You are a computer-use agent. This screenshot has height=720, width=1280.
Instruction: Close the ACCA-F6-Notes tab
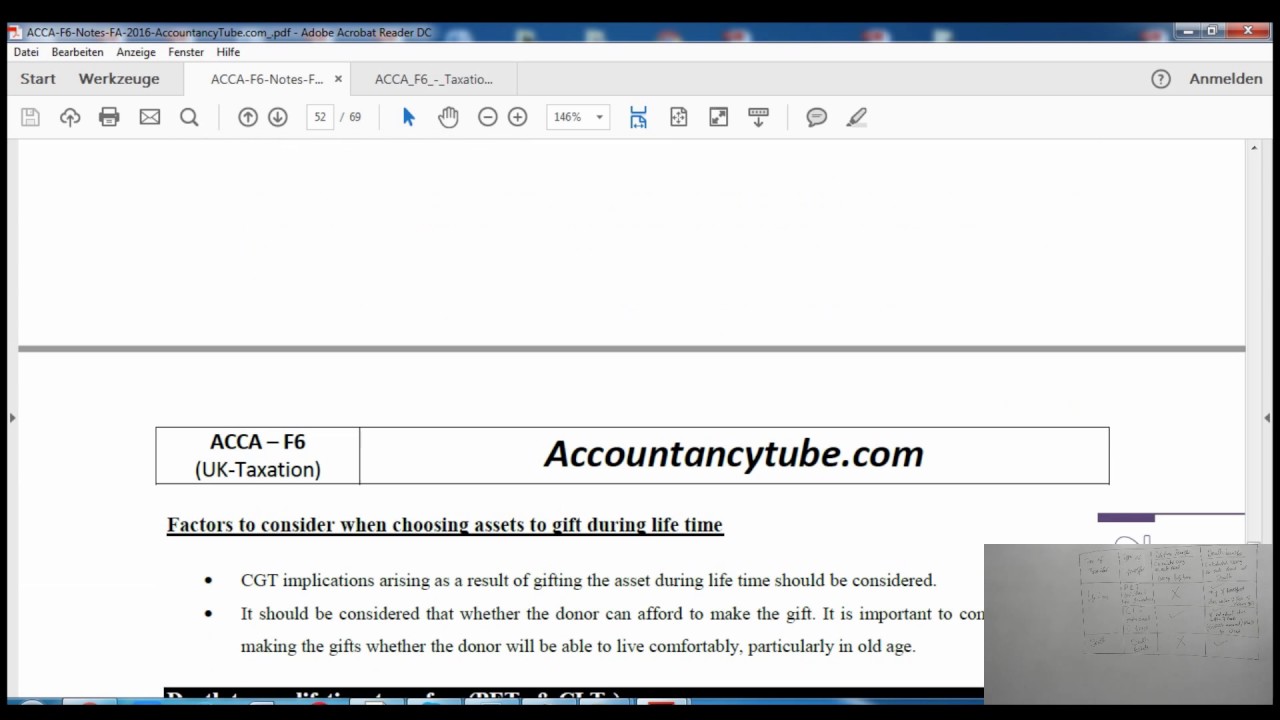(x=338, y=79)
